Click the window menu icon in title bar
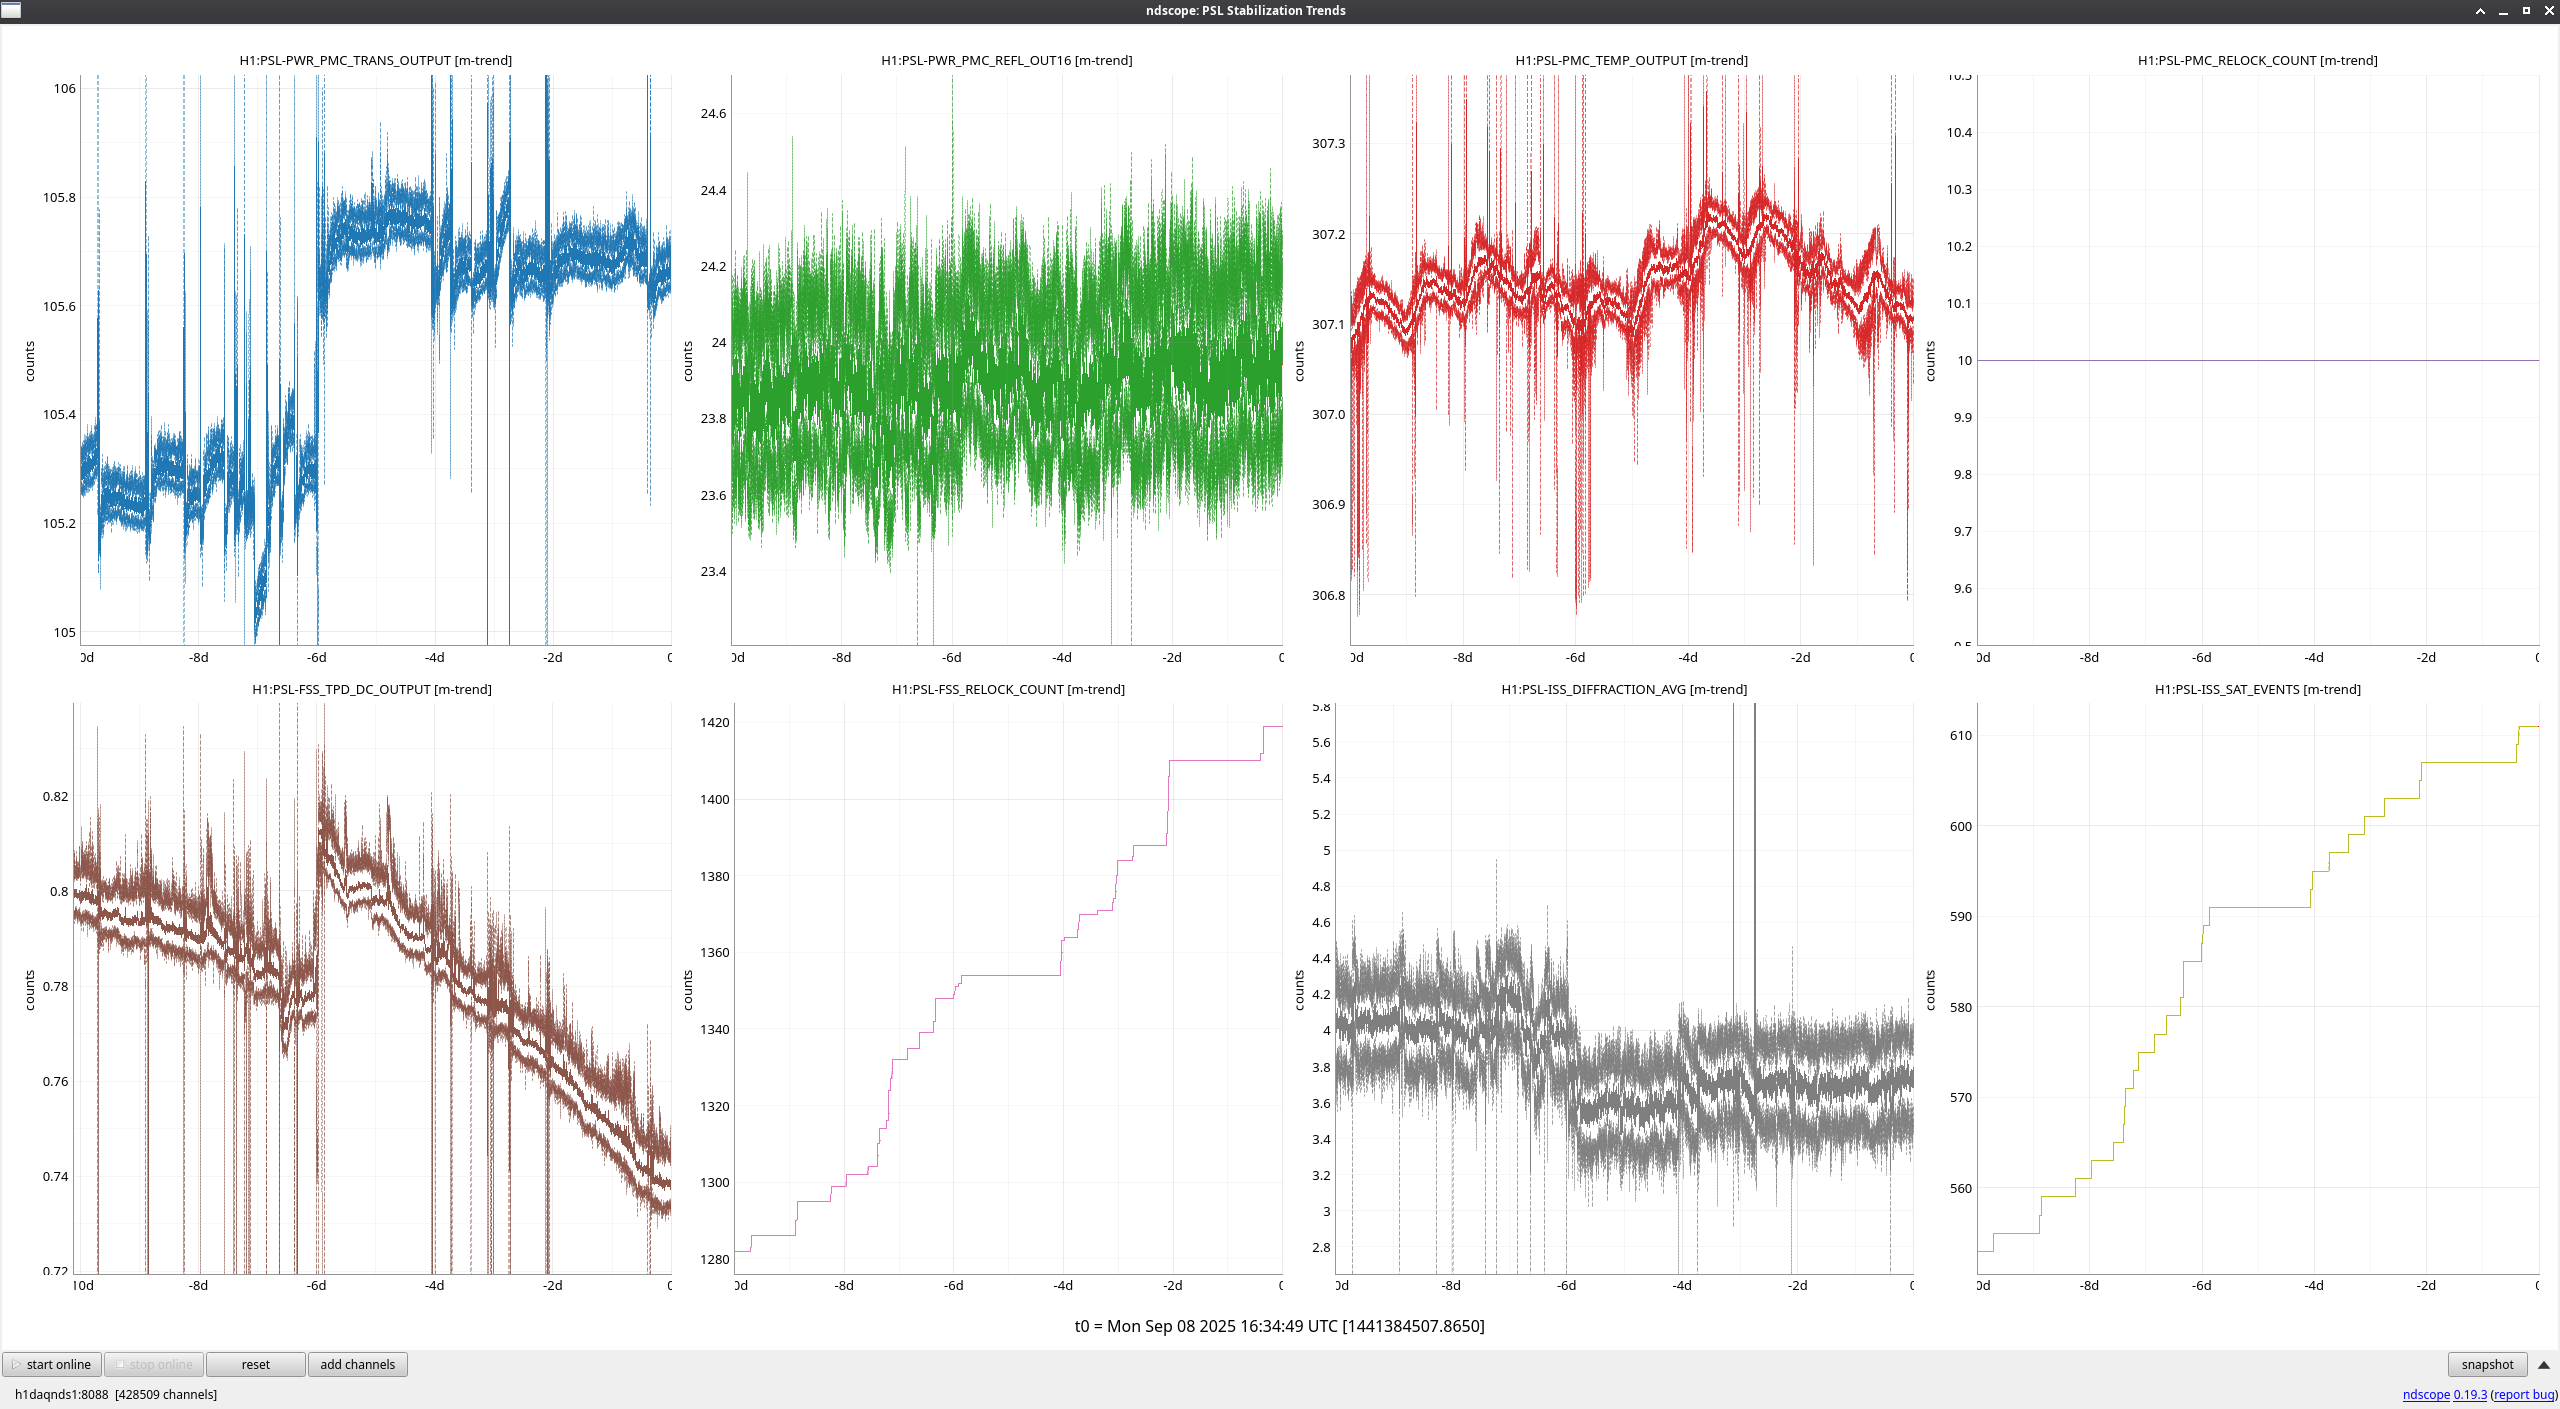The height and width of the screenshot is (1409, 2560). (11, 10)
